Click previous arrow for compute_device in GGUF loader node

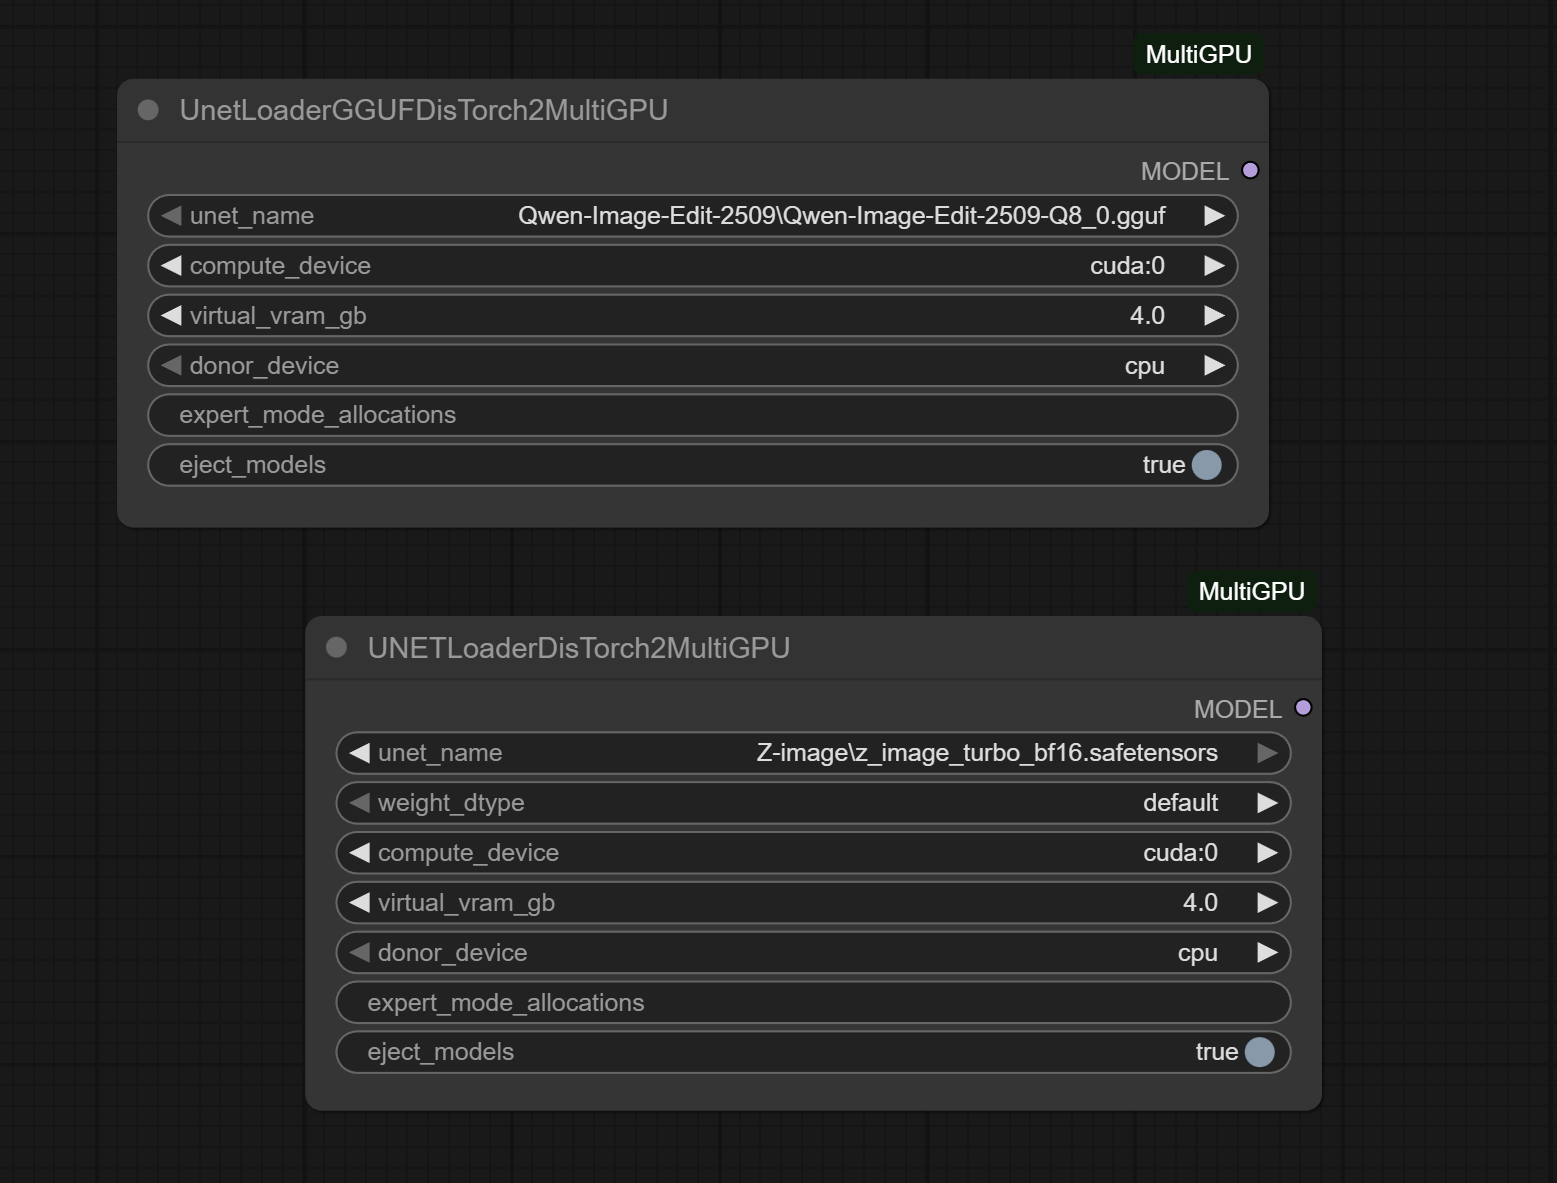(171, 266)
